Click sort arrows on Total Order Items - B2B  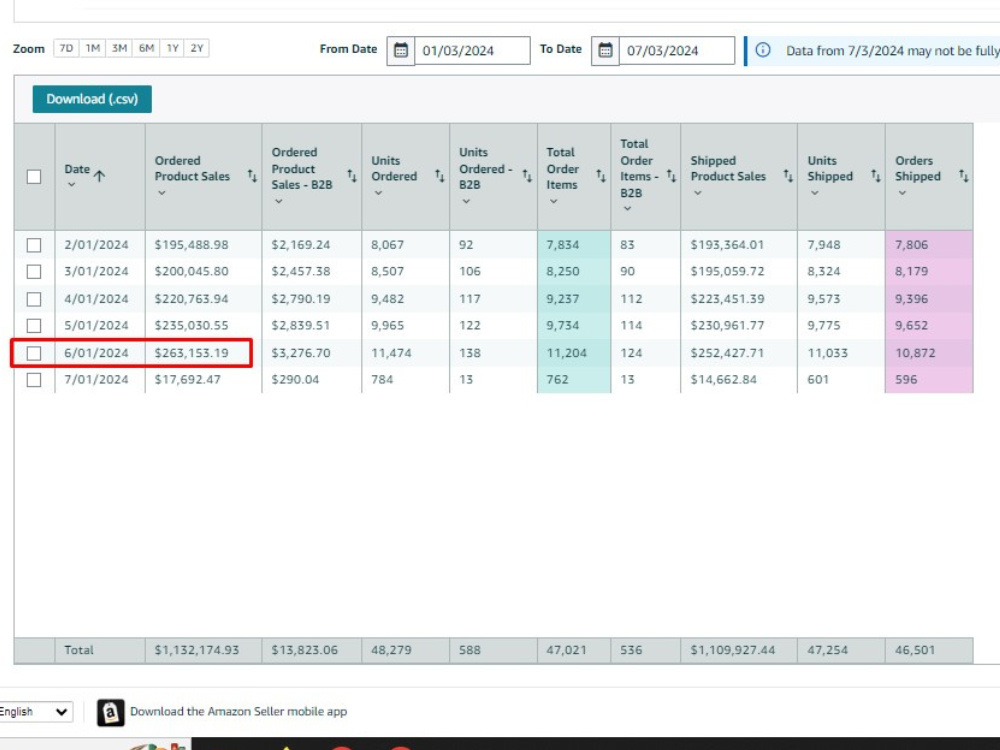[672, 176]
